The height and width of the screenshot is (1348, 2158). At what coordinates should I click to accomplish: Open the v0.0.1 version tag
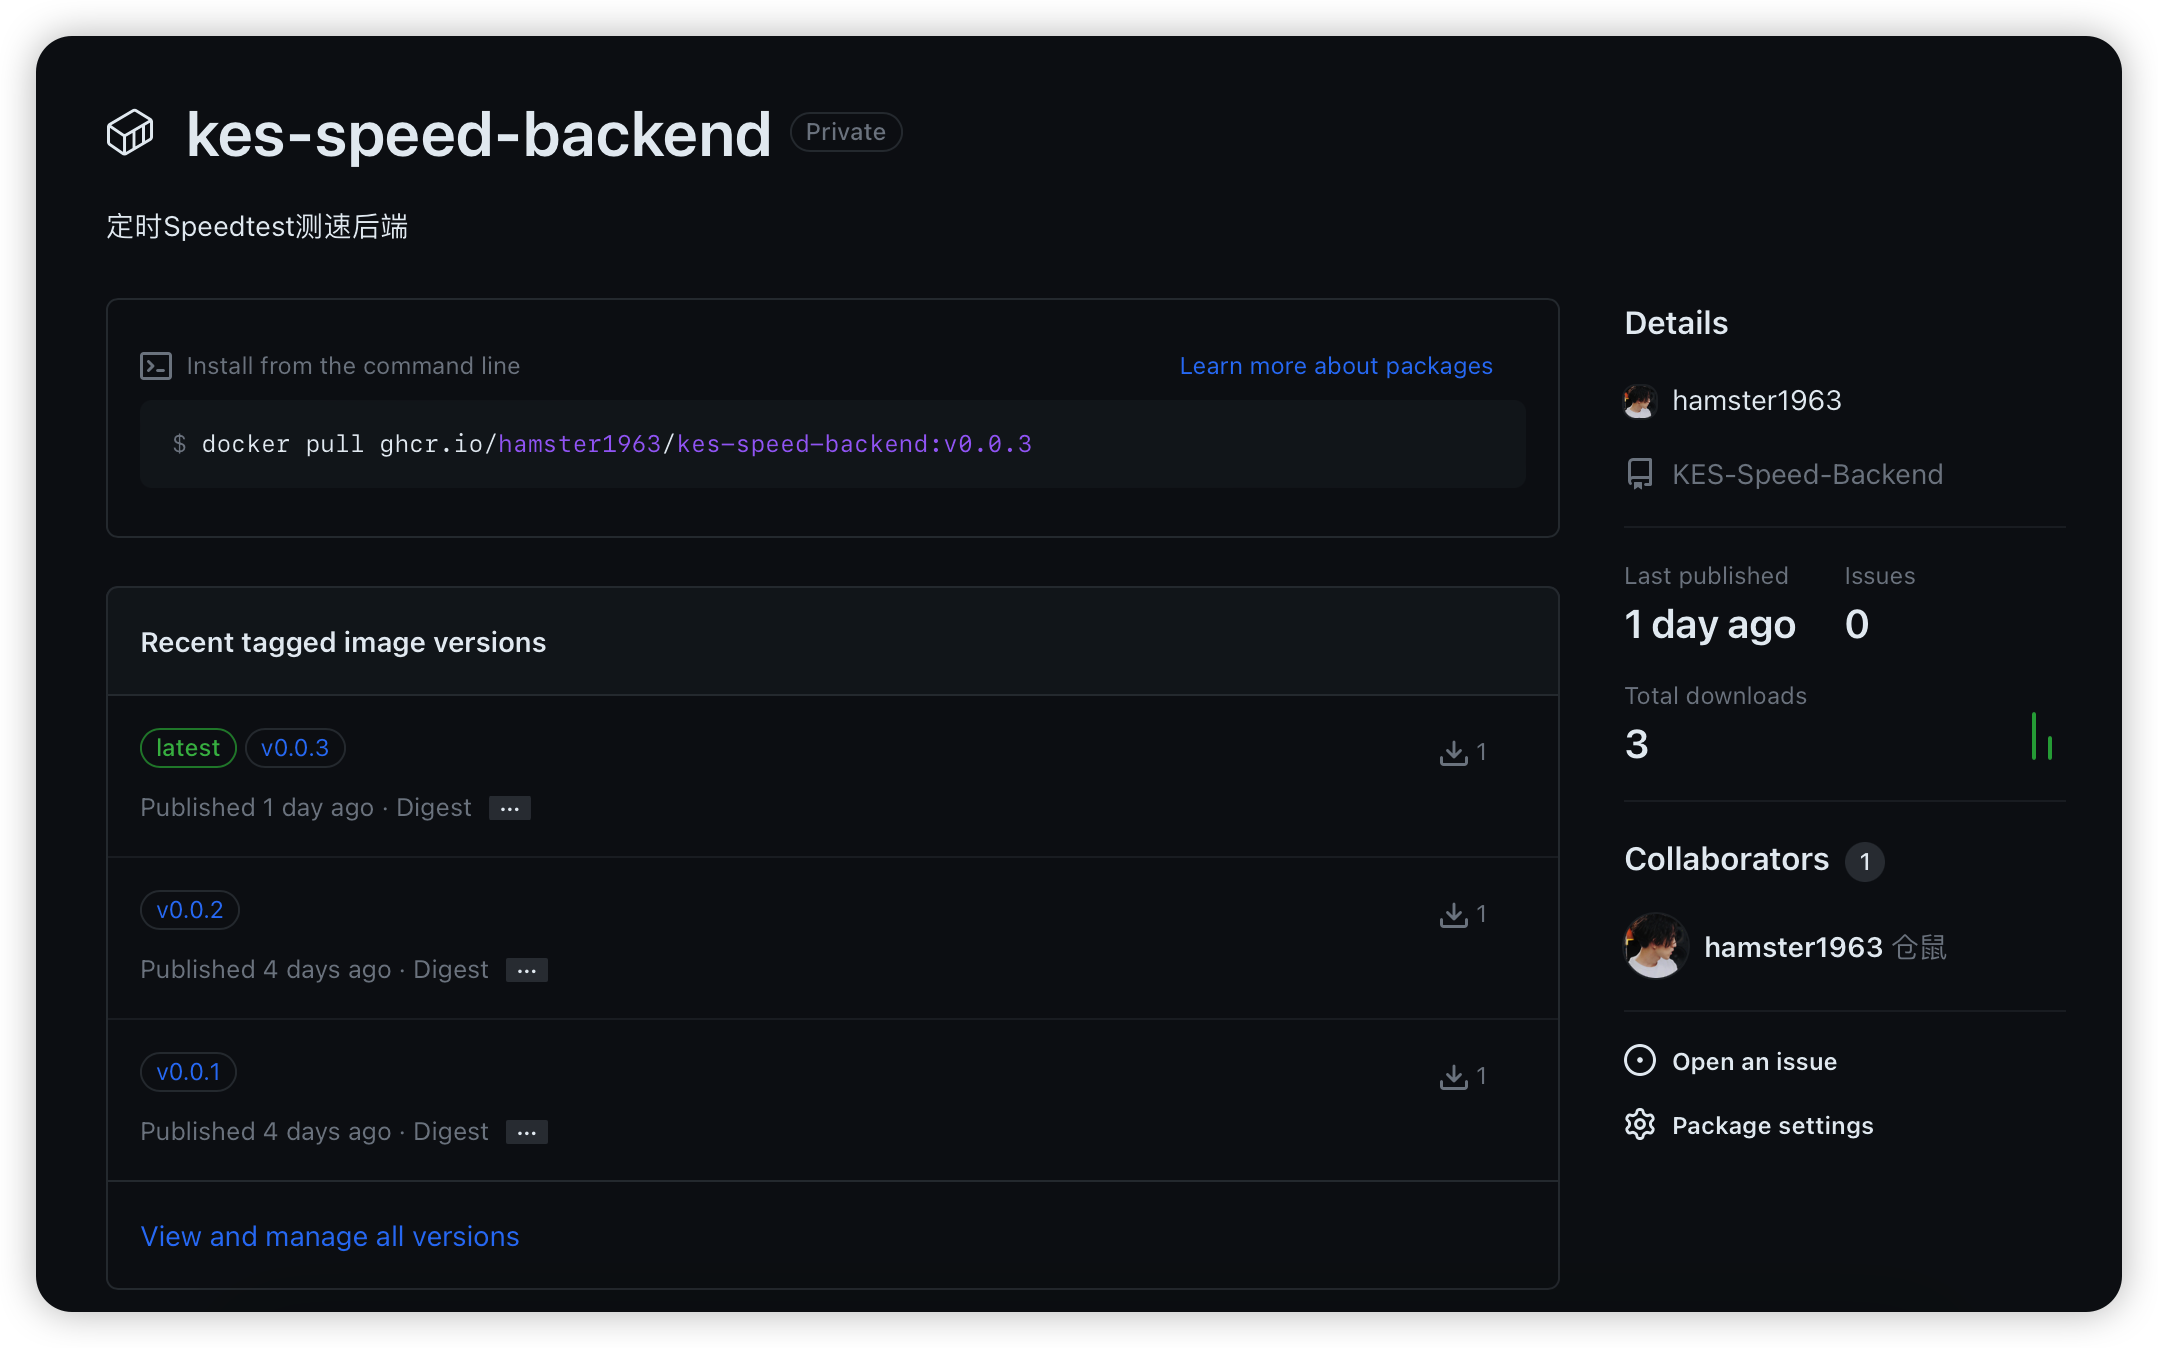pyautogui.click(x=188, y=1072)
